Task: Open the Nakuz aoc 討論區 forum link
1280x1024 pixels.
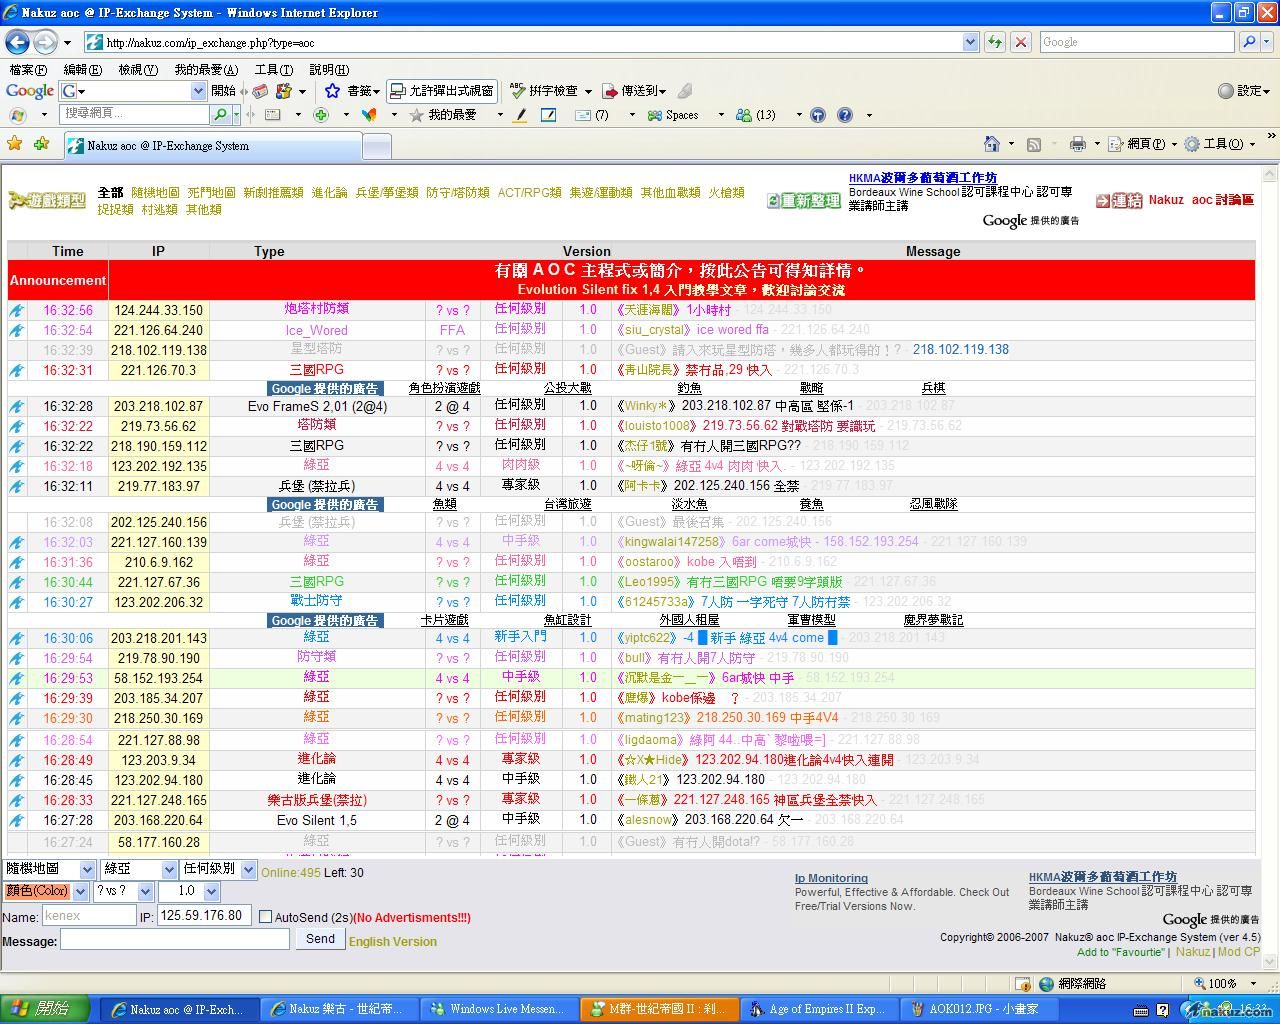Action: tap(1200, 200)
